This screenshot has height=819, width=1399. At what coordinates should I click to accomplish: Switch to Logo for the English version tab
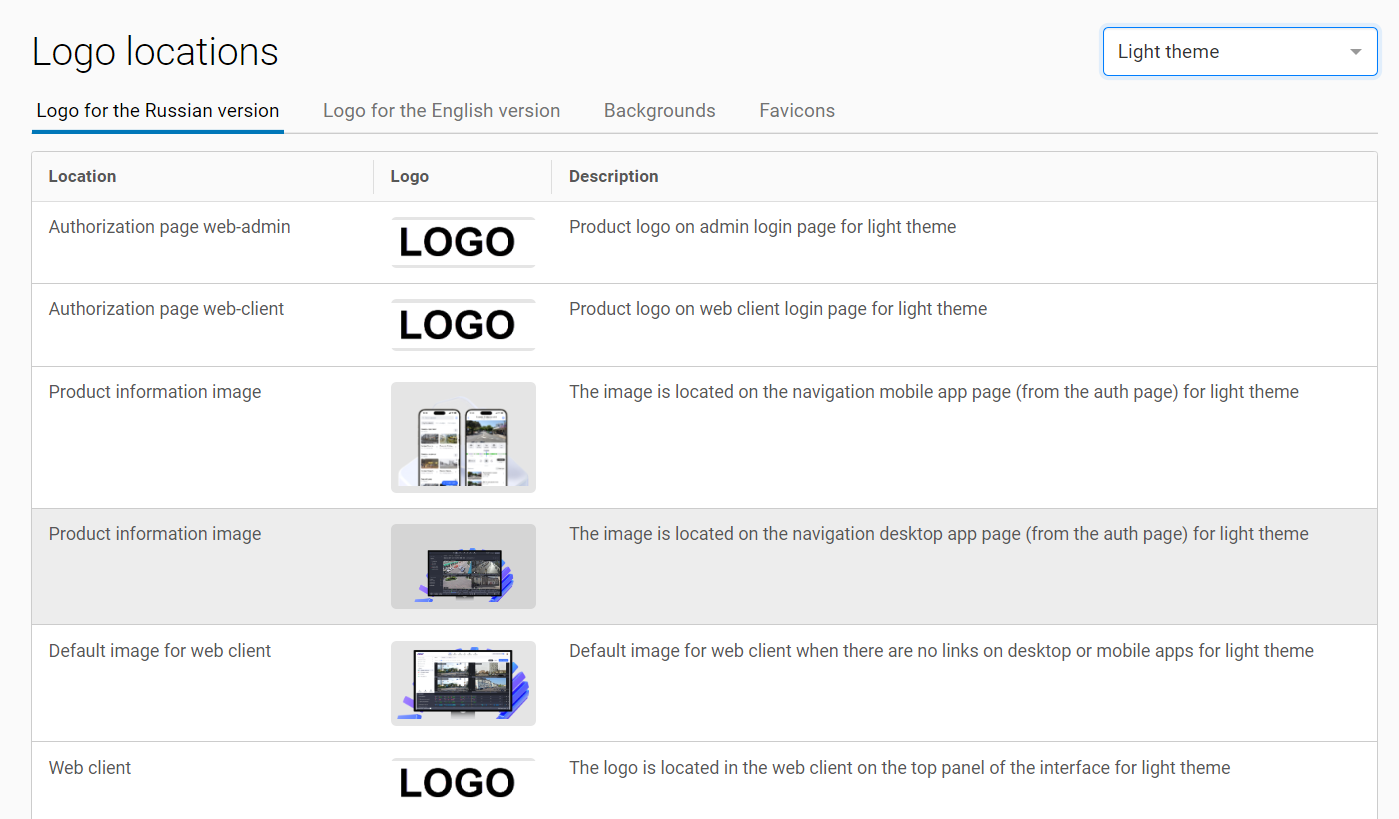coord(441,111)
